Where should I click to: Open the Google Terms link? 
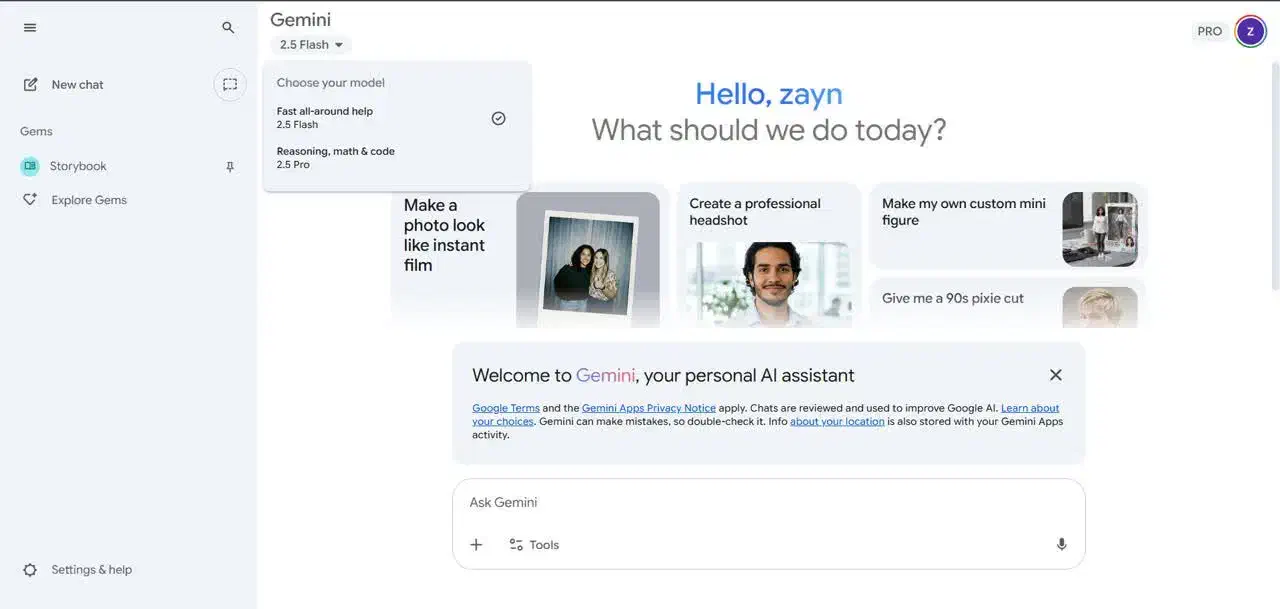(x=506, y=408)
